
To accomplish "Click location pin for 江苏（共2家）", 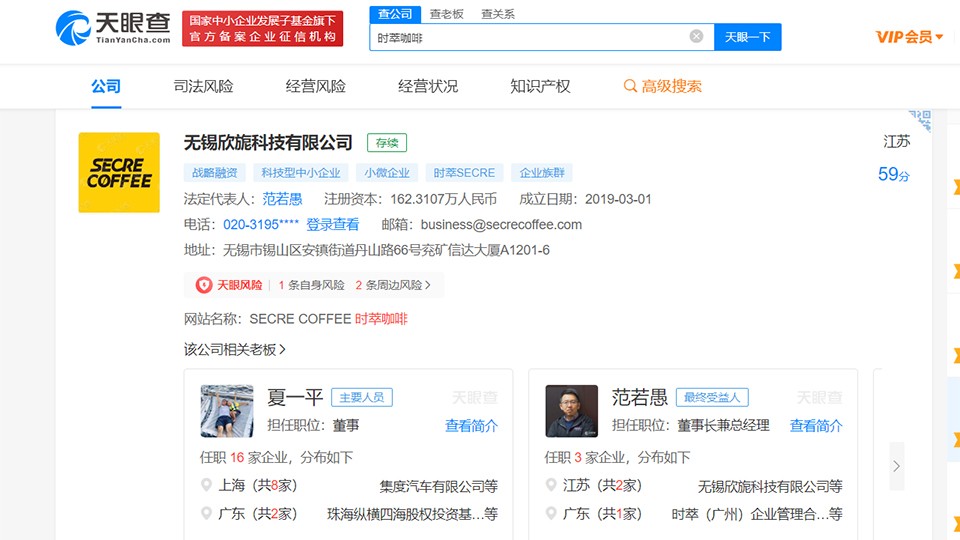I will 551,486.
